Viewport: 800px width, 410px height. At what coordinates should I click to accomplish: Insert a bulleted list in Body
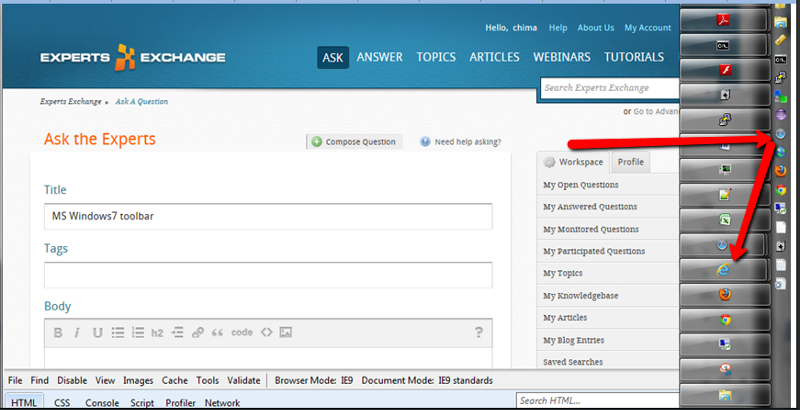coord(118,333)
